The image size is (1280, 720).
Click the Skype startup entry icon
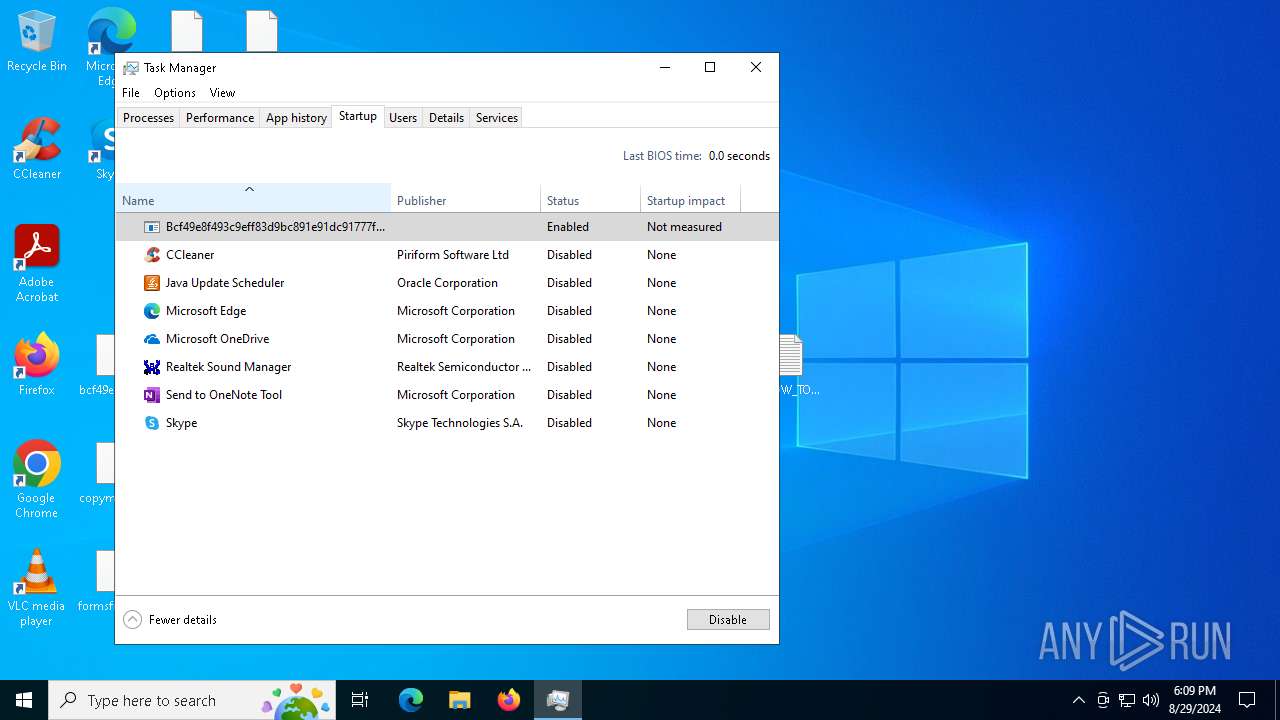pyautogui.click(x=152, y=423)
